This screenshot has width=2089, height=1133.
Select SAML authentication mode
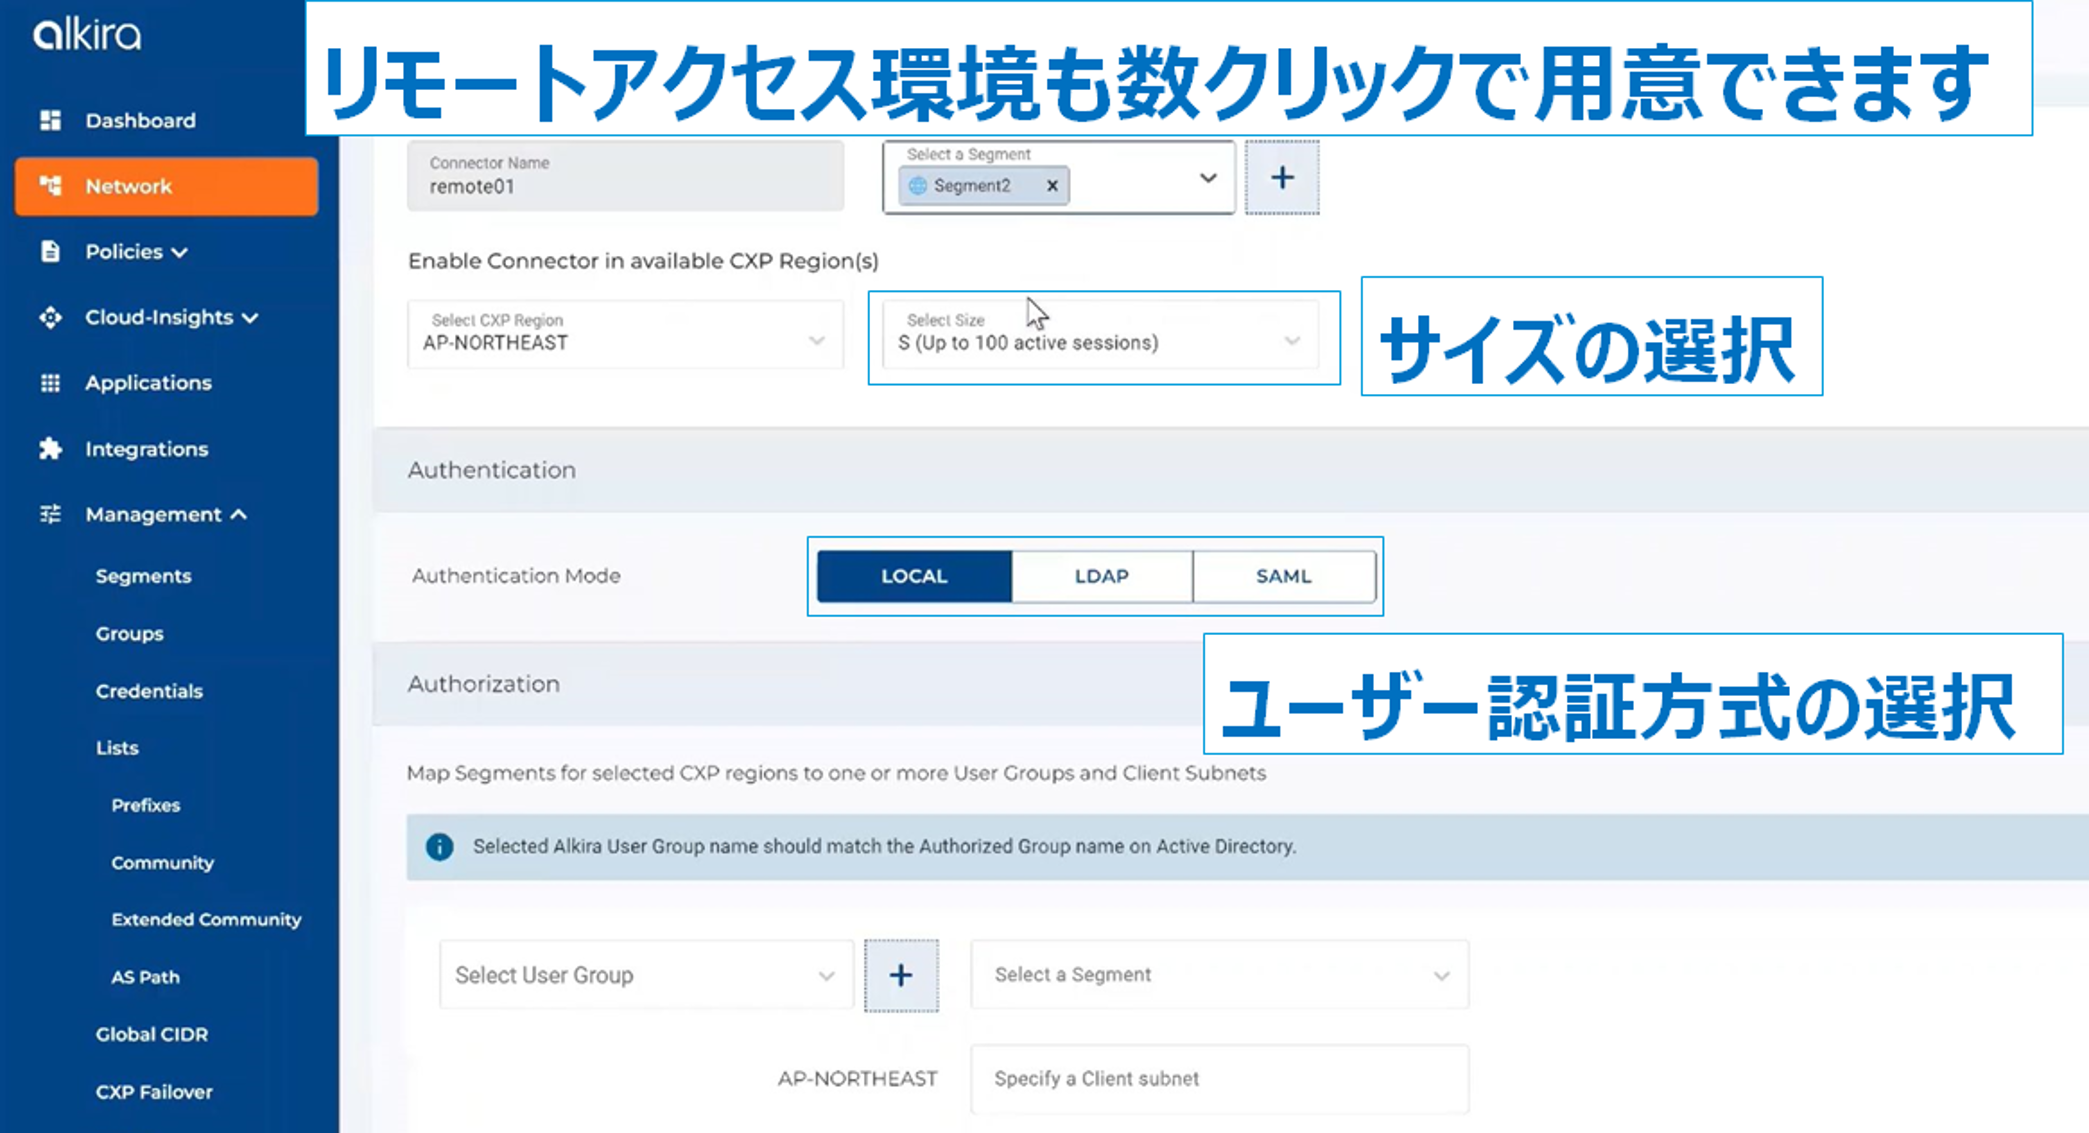point(1284,576)
